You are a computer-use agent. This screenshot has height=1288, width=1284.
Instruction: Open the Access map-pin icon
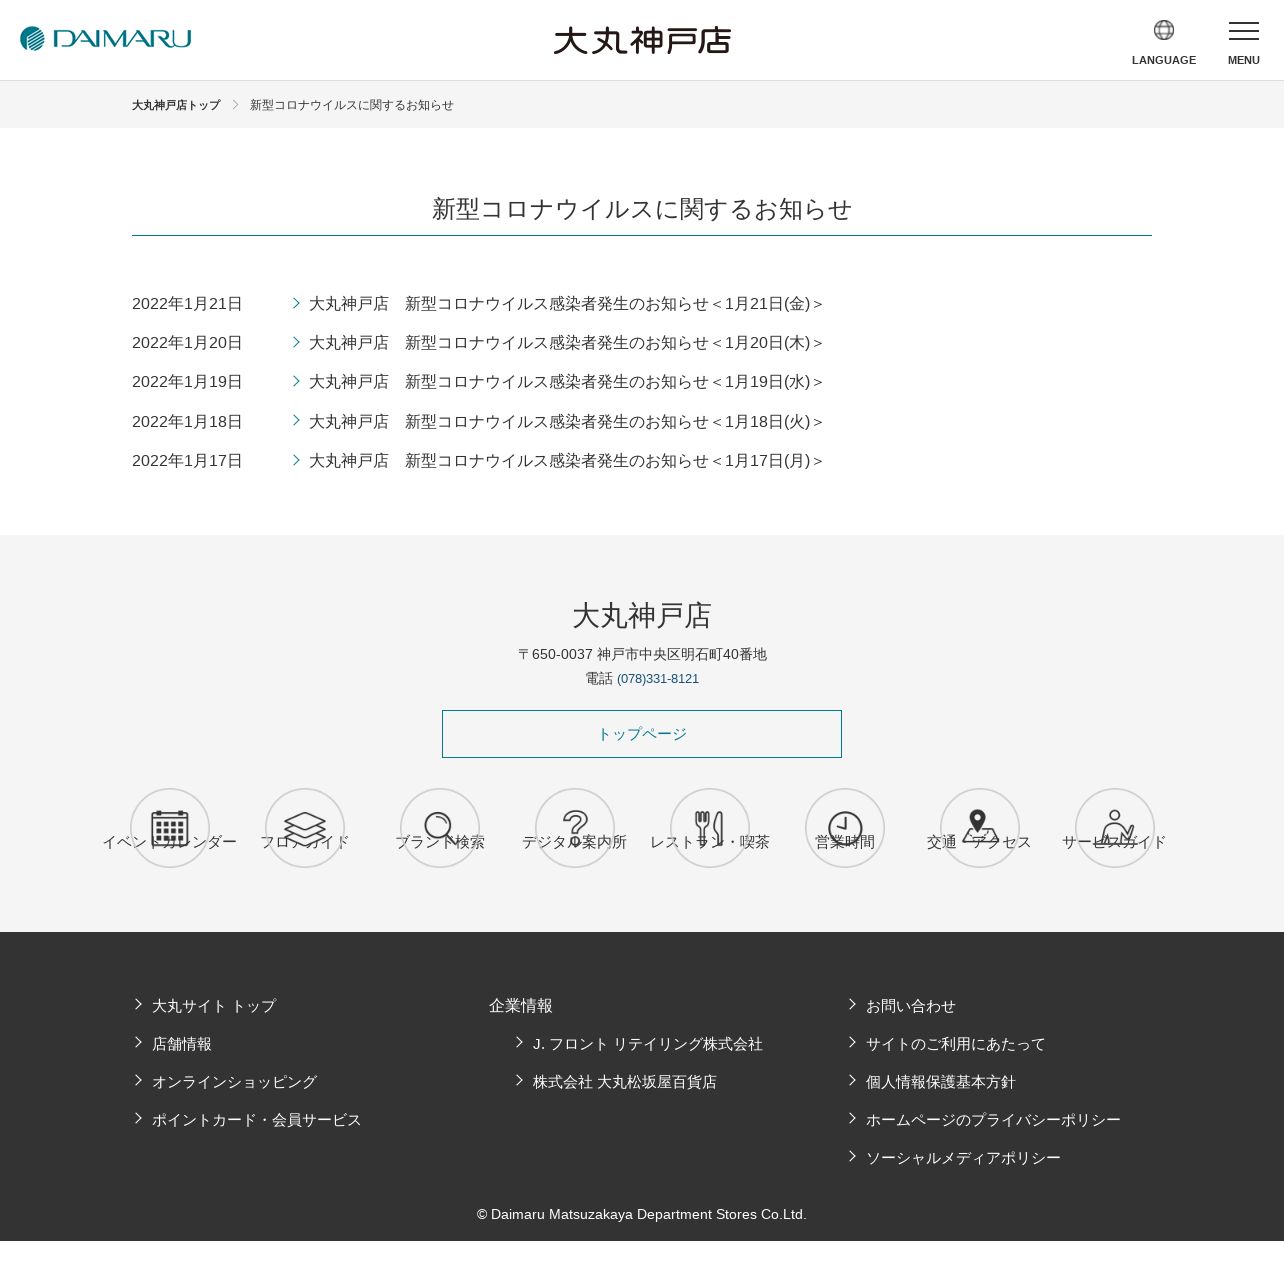point(980,828)
